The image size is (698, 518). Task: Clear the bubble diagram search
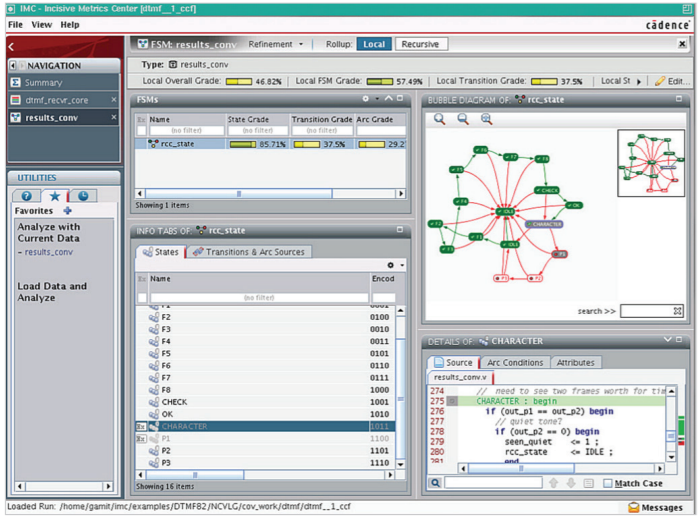click(678, 311)
